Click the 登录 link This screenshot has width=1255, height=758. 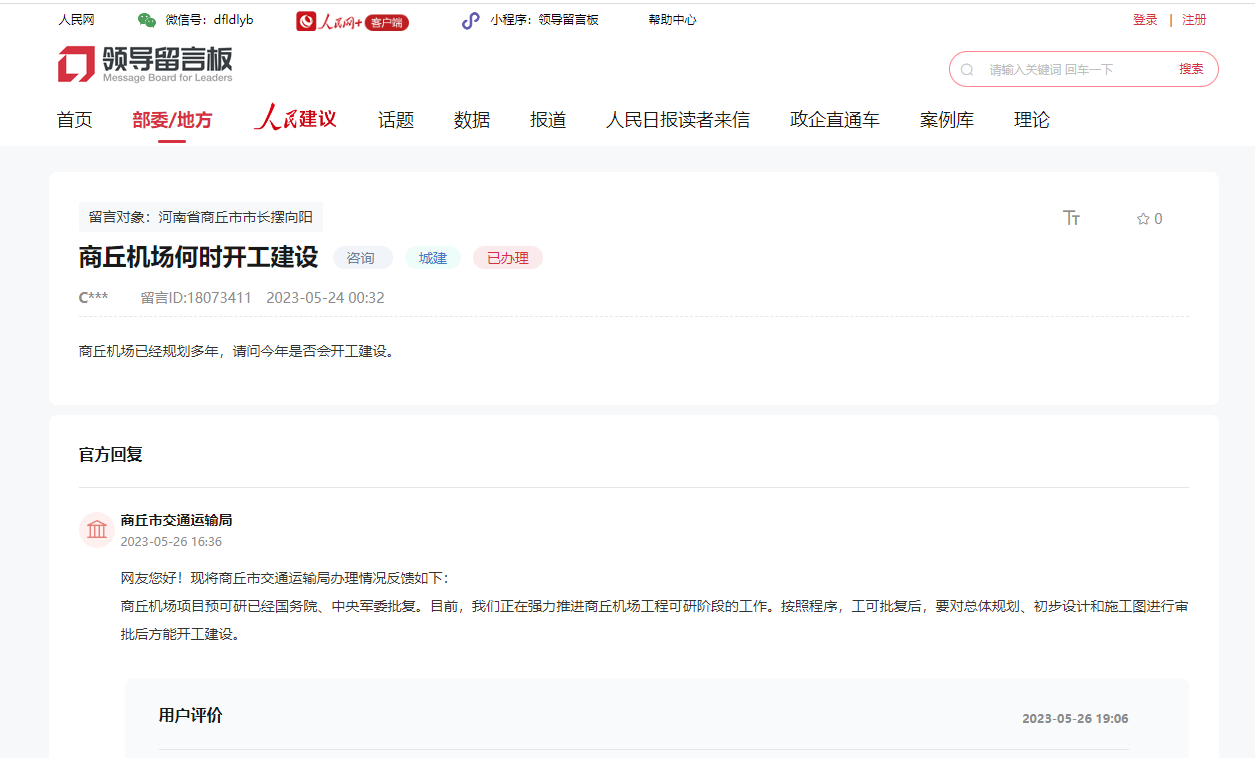1145,20
